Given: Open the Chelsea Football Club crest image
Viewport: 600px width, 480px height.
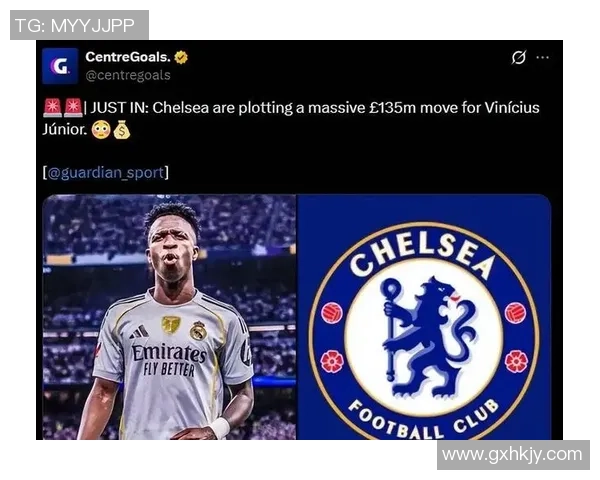Looking at the screenshot, I should pyautogui.click(x=424, y=317).
